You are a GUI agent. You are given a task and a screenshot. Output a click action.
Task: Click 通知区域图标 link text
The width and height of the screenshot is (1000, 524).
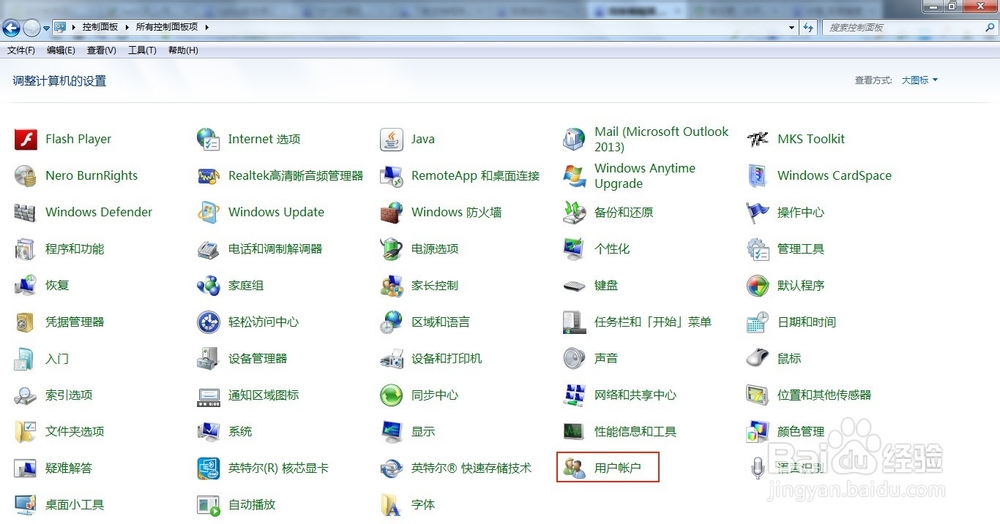click(263, 395)
